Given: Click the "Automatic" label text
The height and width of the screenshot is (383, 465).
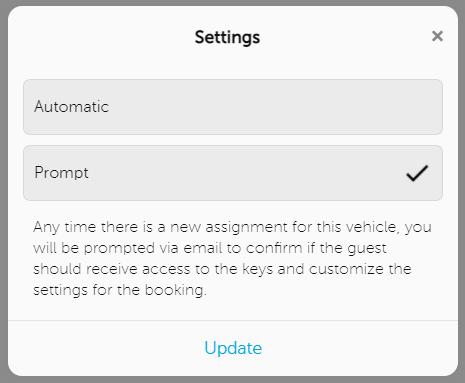Looking at the screenshot, I should coord(72,107).
